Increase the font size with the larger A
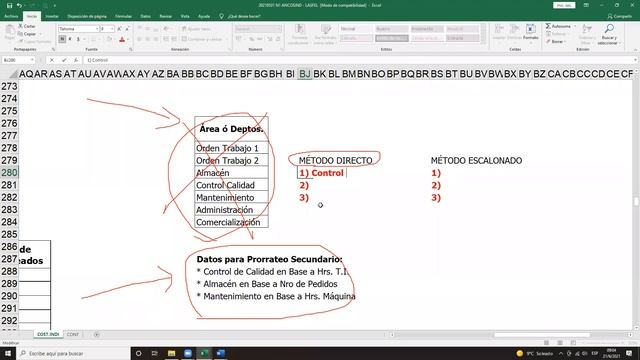 [119, 29]
